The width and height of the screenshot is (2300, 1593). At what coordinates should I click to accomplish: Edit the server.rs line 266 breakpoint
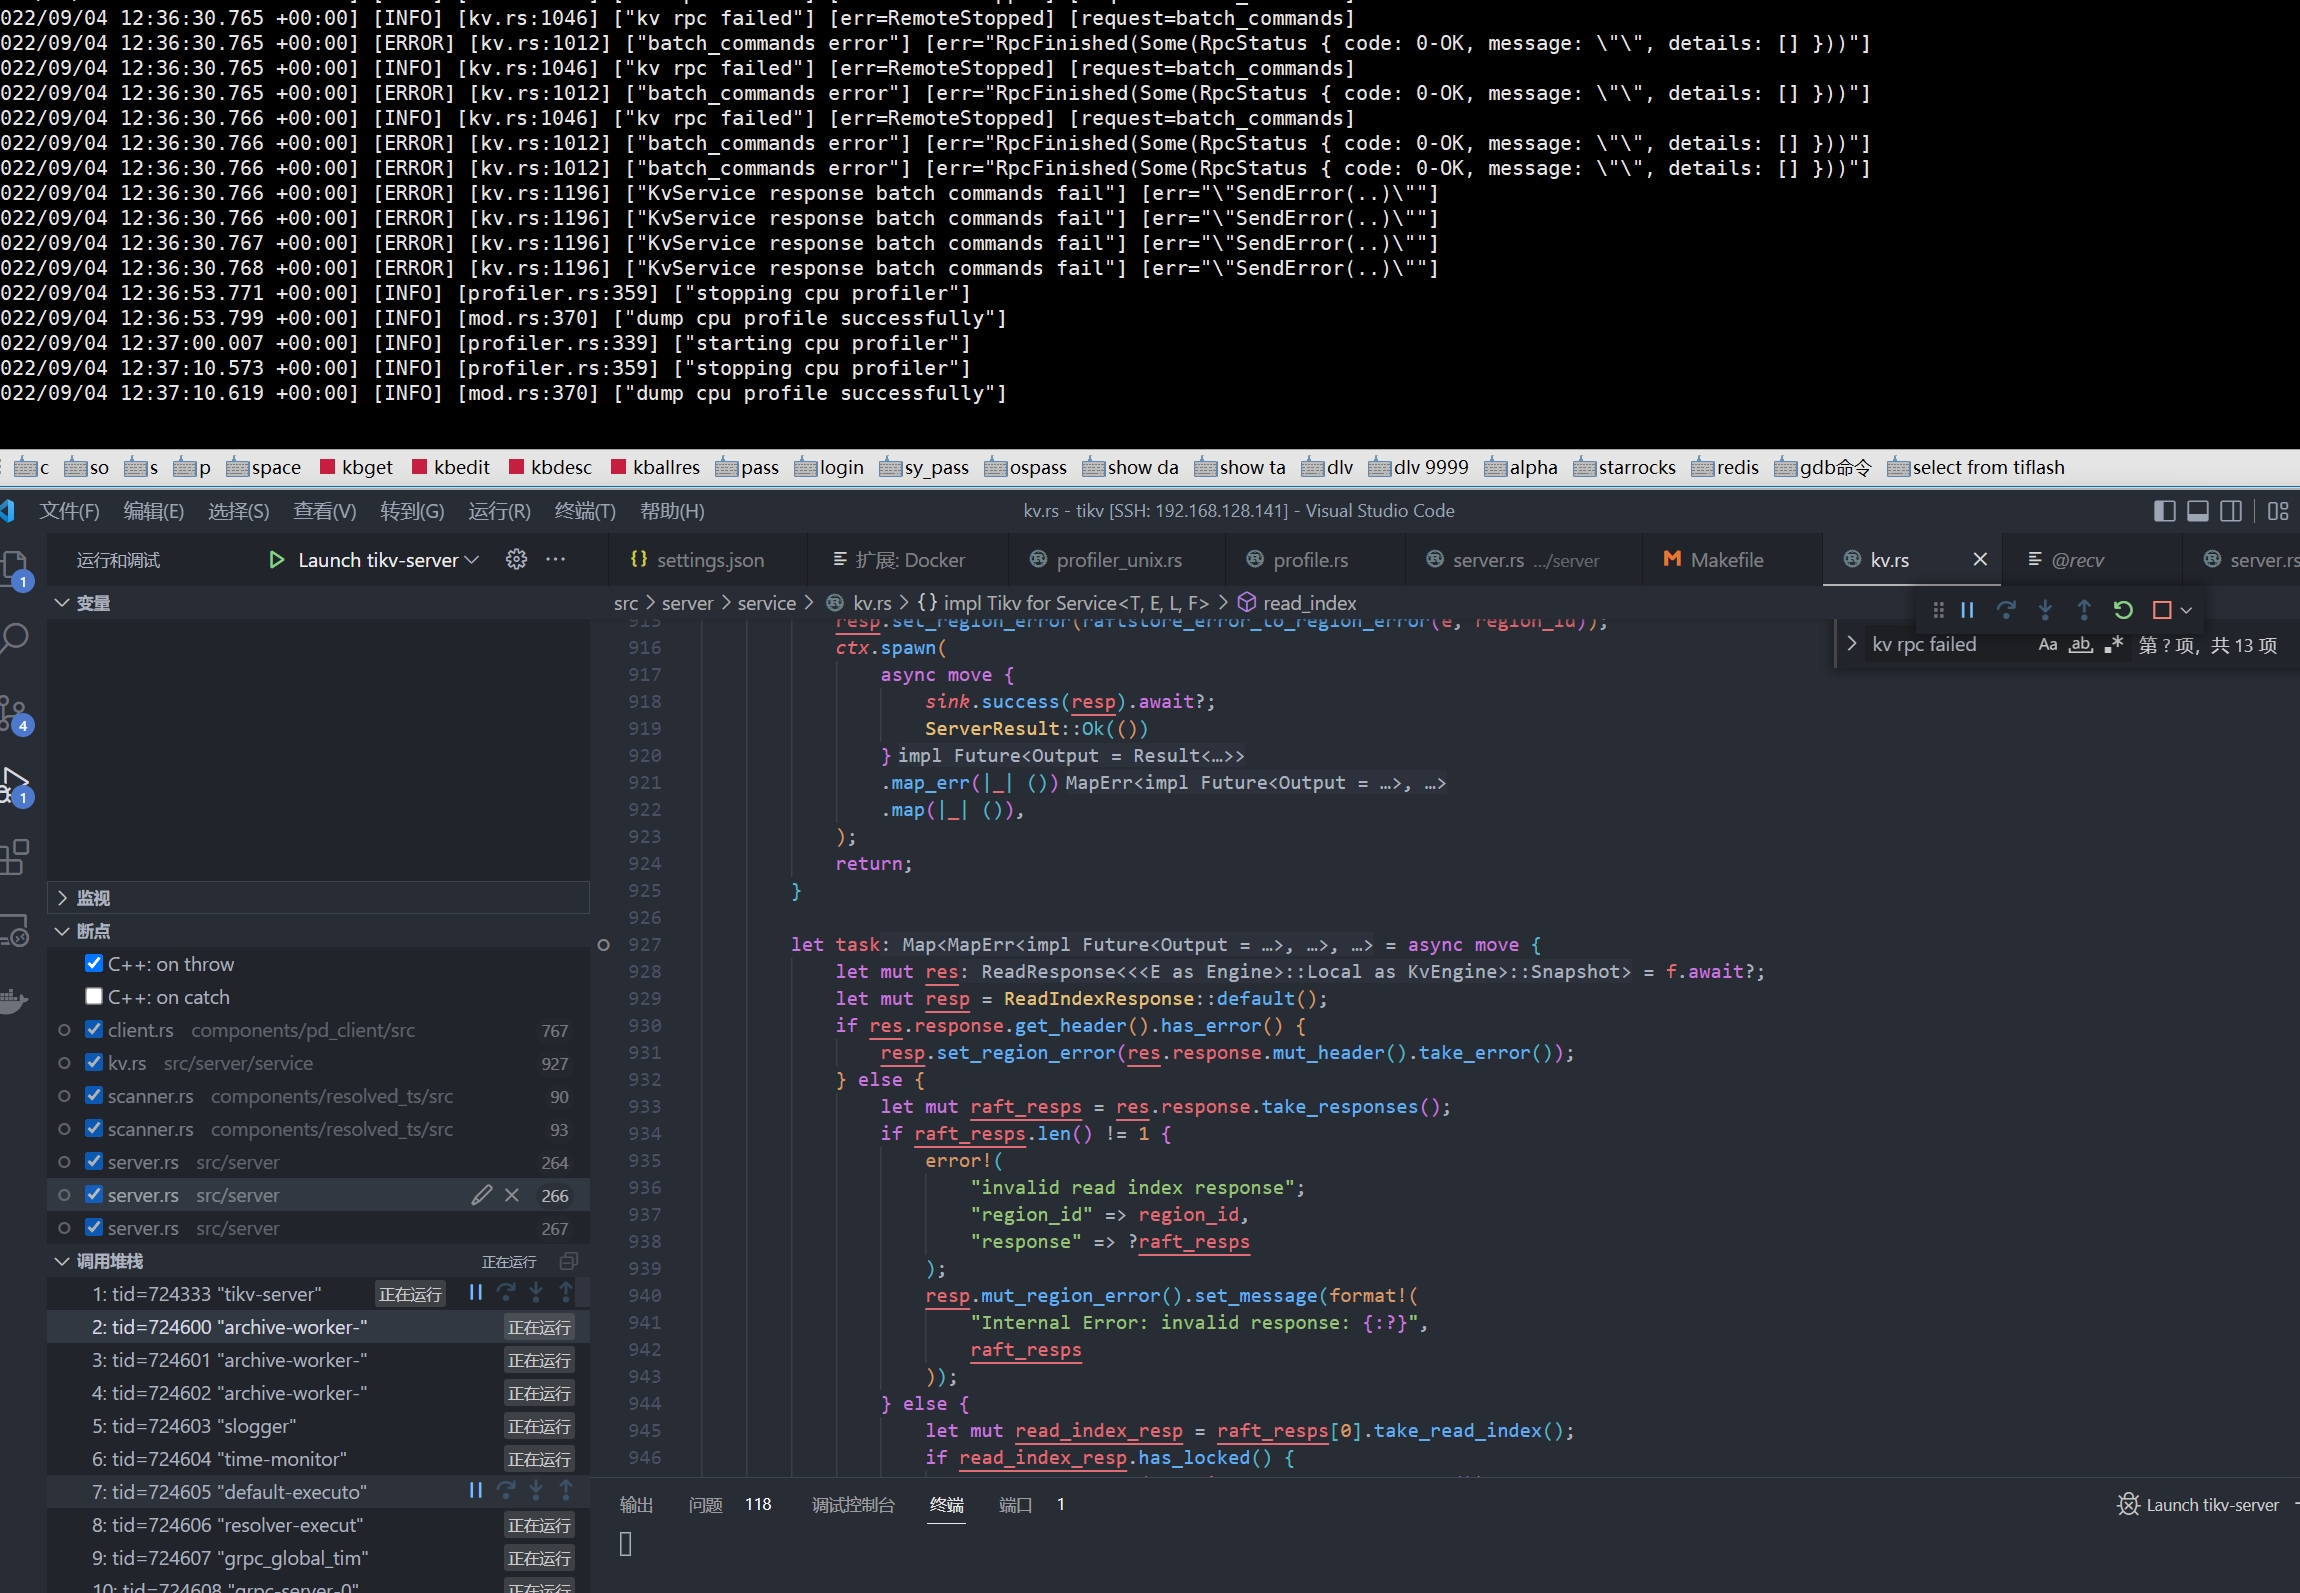pyautogui.click(x=482, y=1195)
